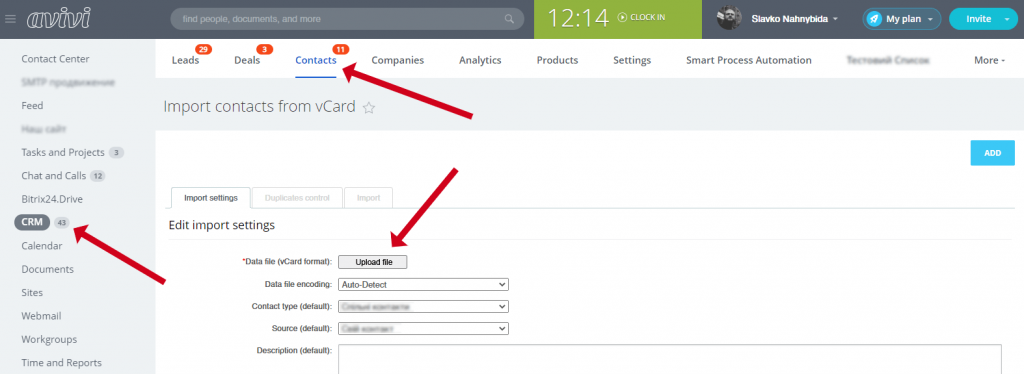Expand the More menu

pos(989,60)
